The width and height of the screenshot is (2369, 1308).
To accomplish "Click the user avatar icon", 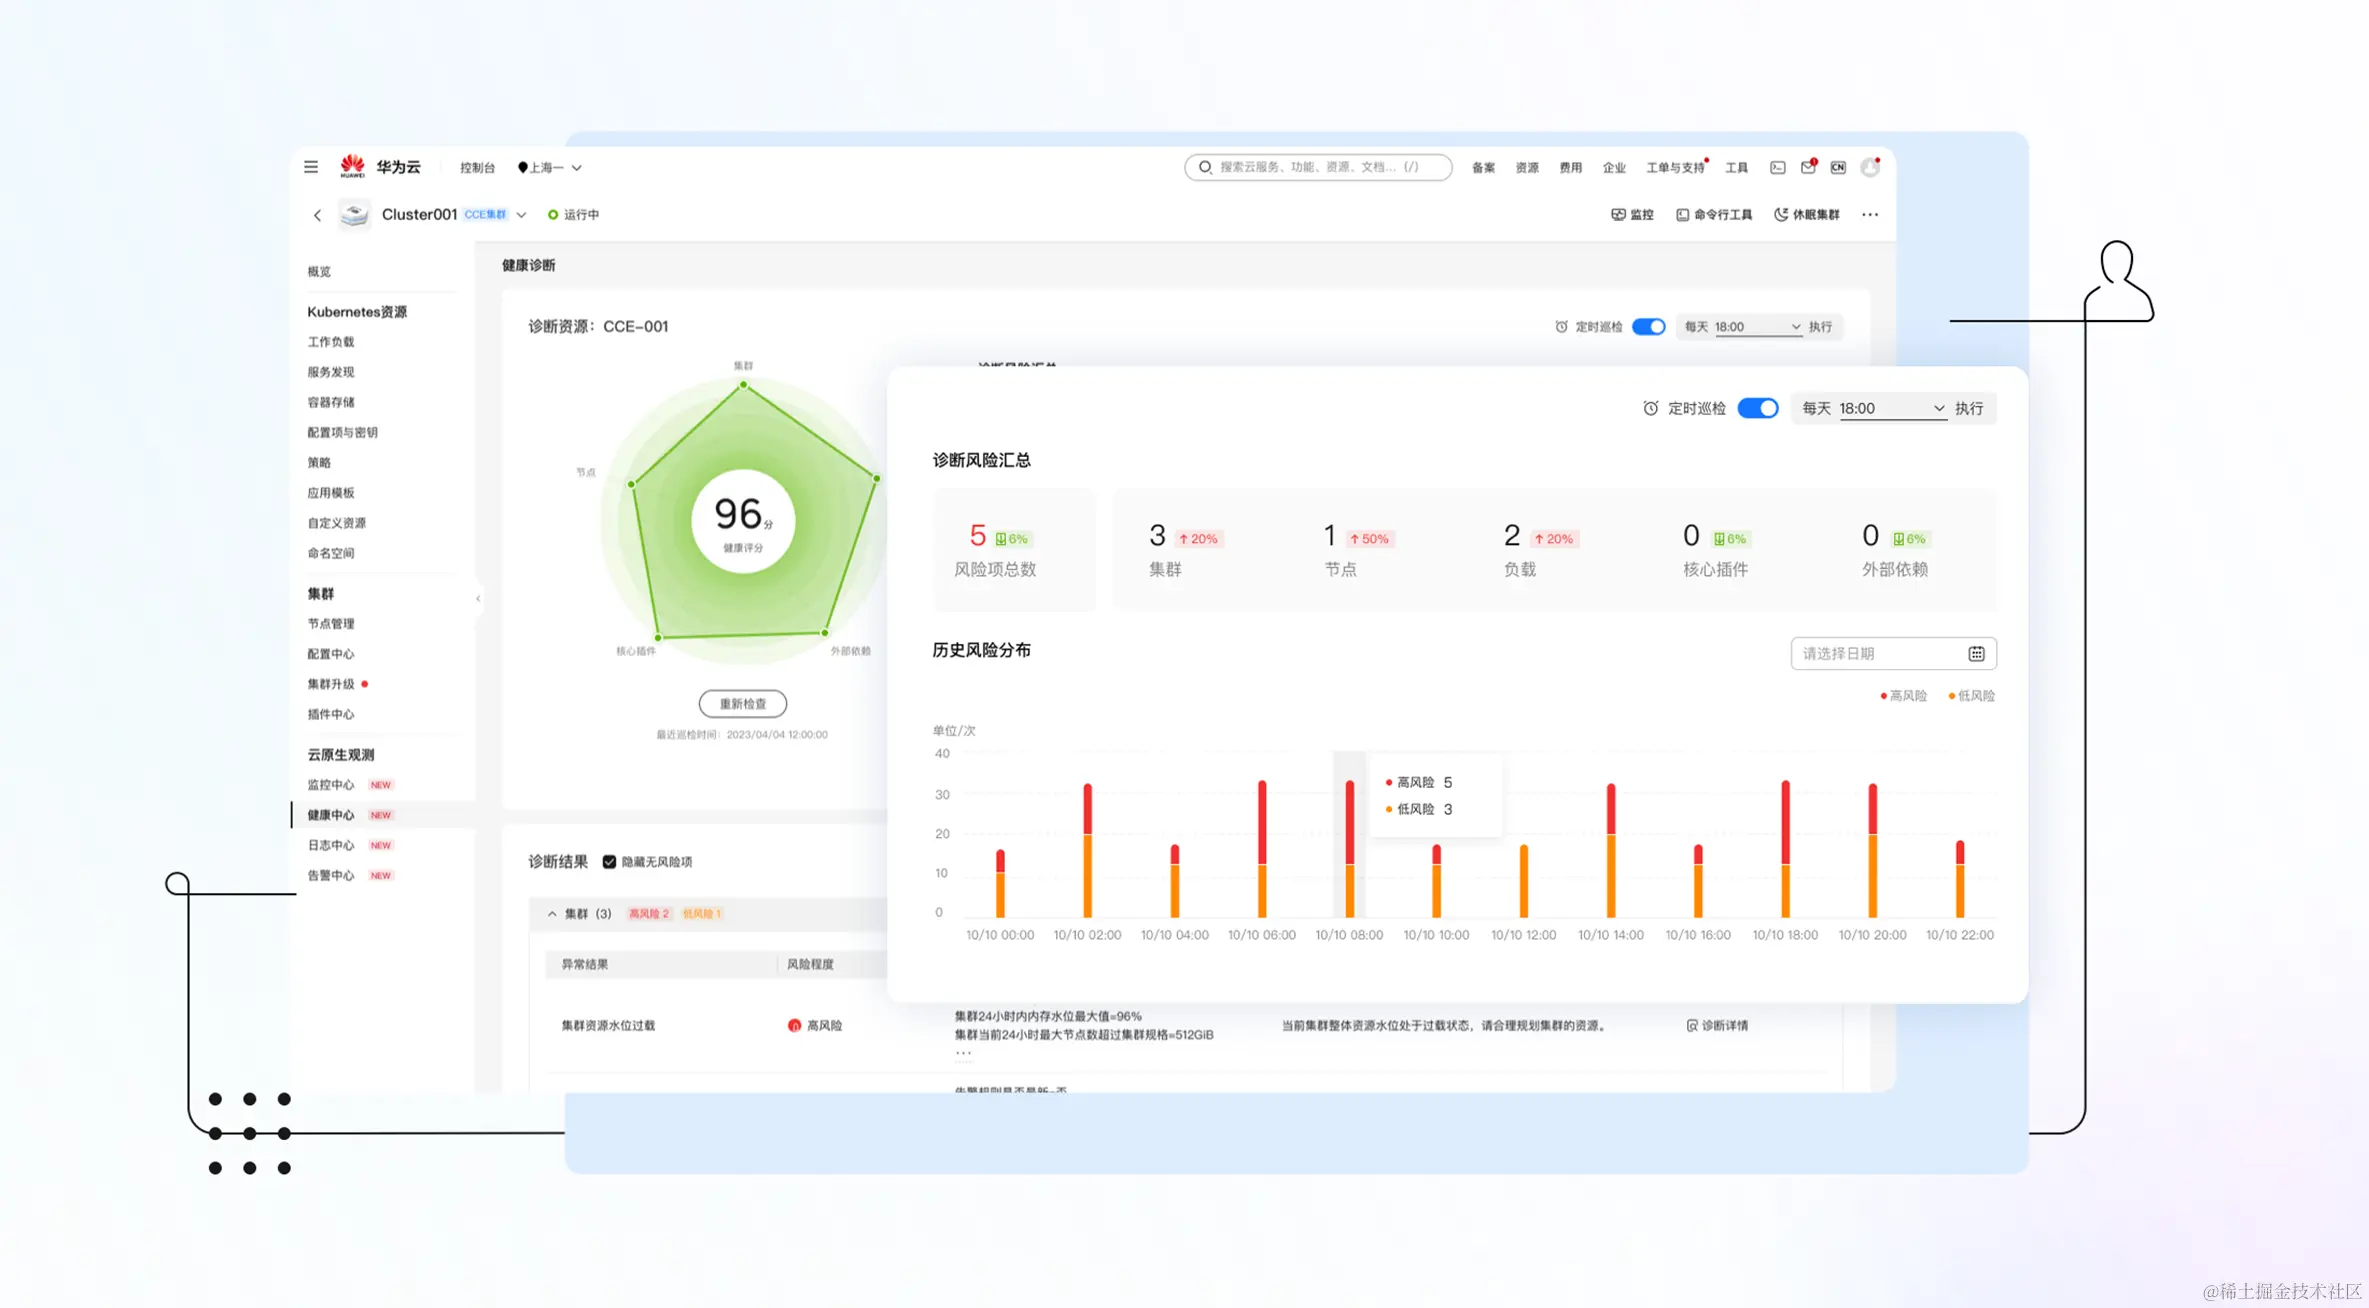I will tap(1869, 167).
